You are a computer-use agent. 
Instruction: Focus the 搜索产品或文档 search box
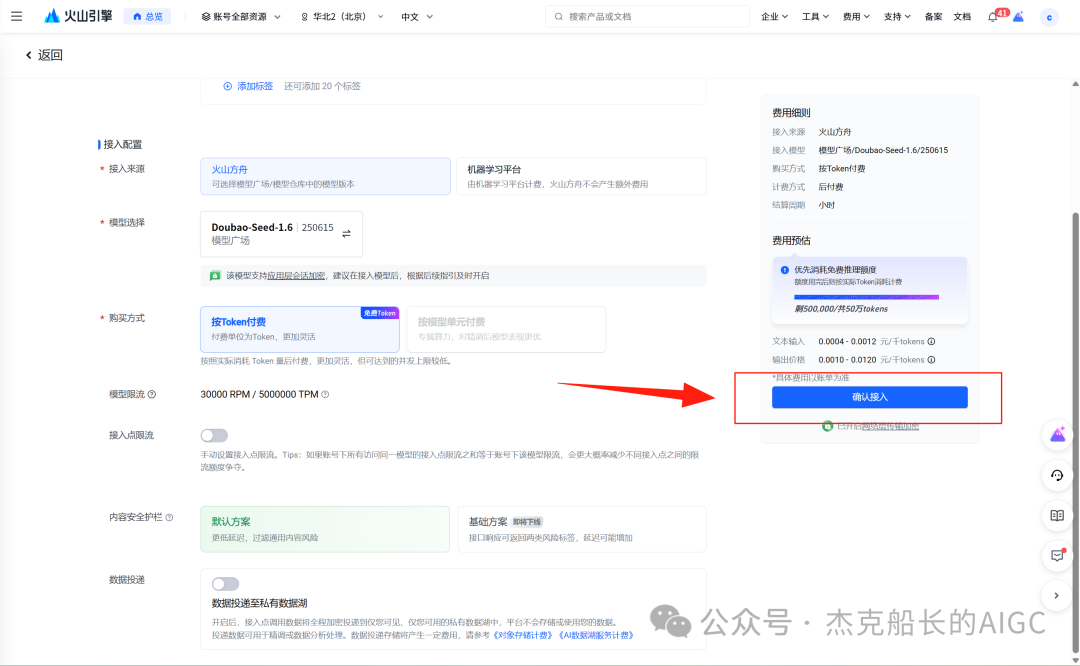647,17
